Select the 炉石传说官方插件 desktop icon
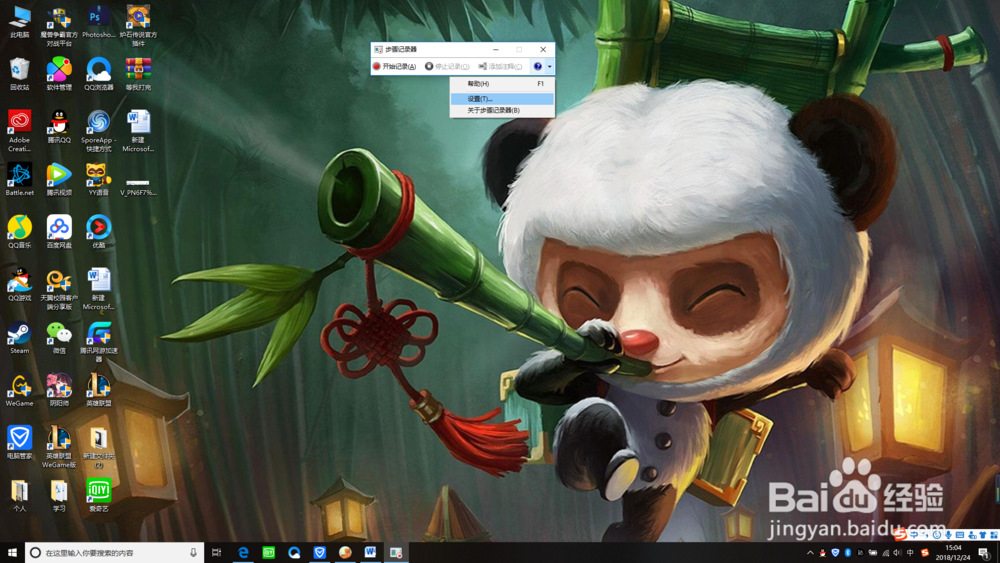The height and width of the screenshot is (563, 1000). click(138, 26)
